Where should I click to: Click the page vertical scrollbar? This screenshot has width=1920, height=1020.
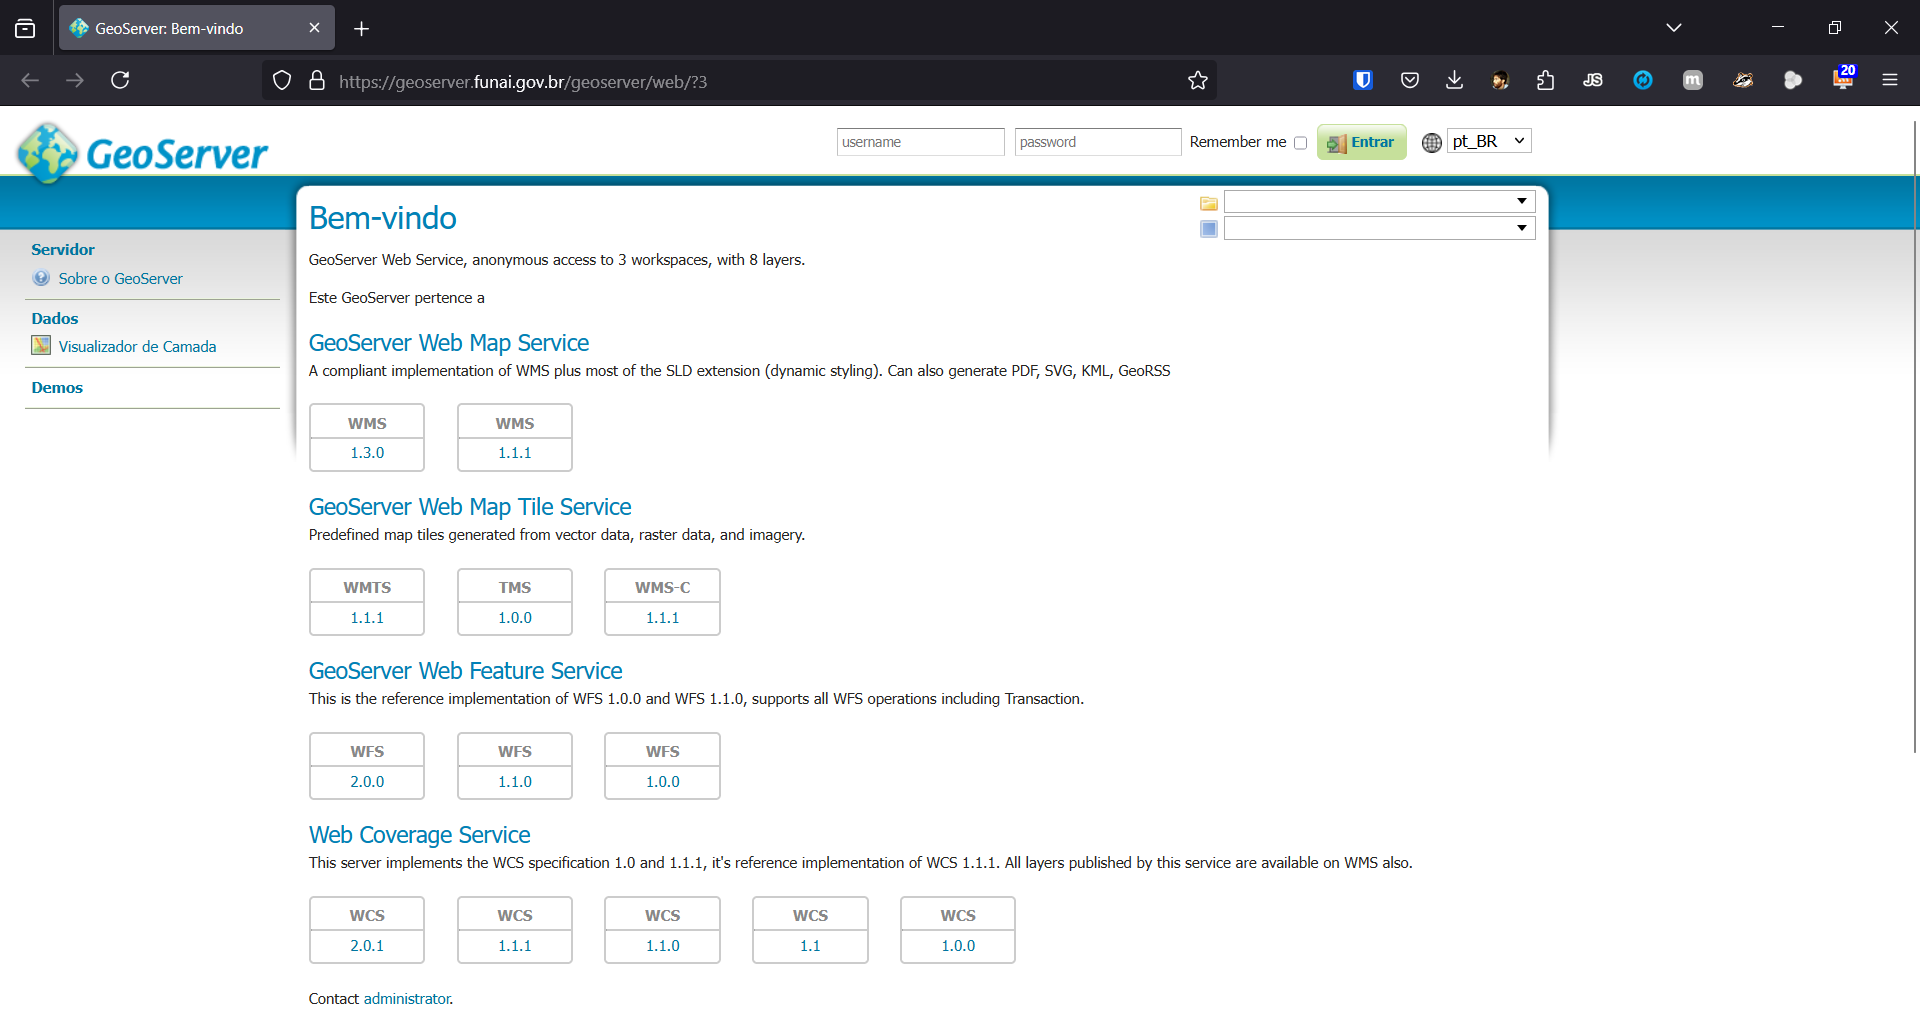(x=1914, y=437)
